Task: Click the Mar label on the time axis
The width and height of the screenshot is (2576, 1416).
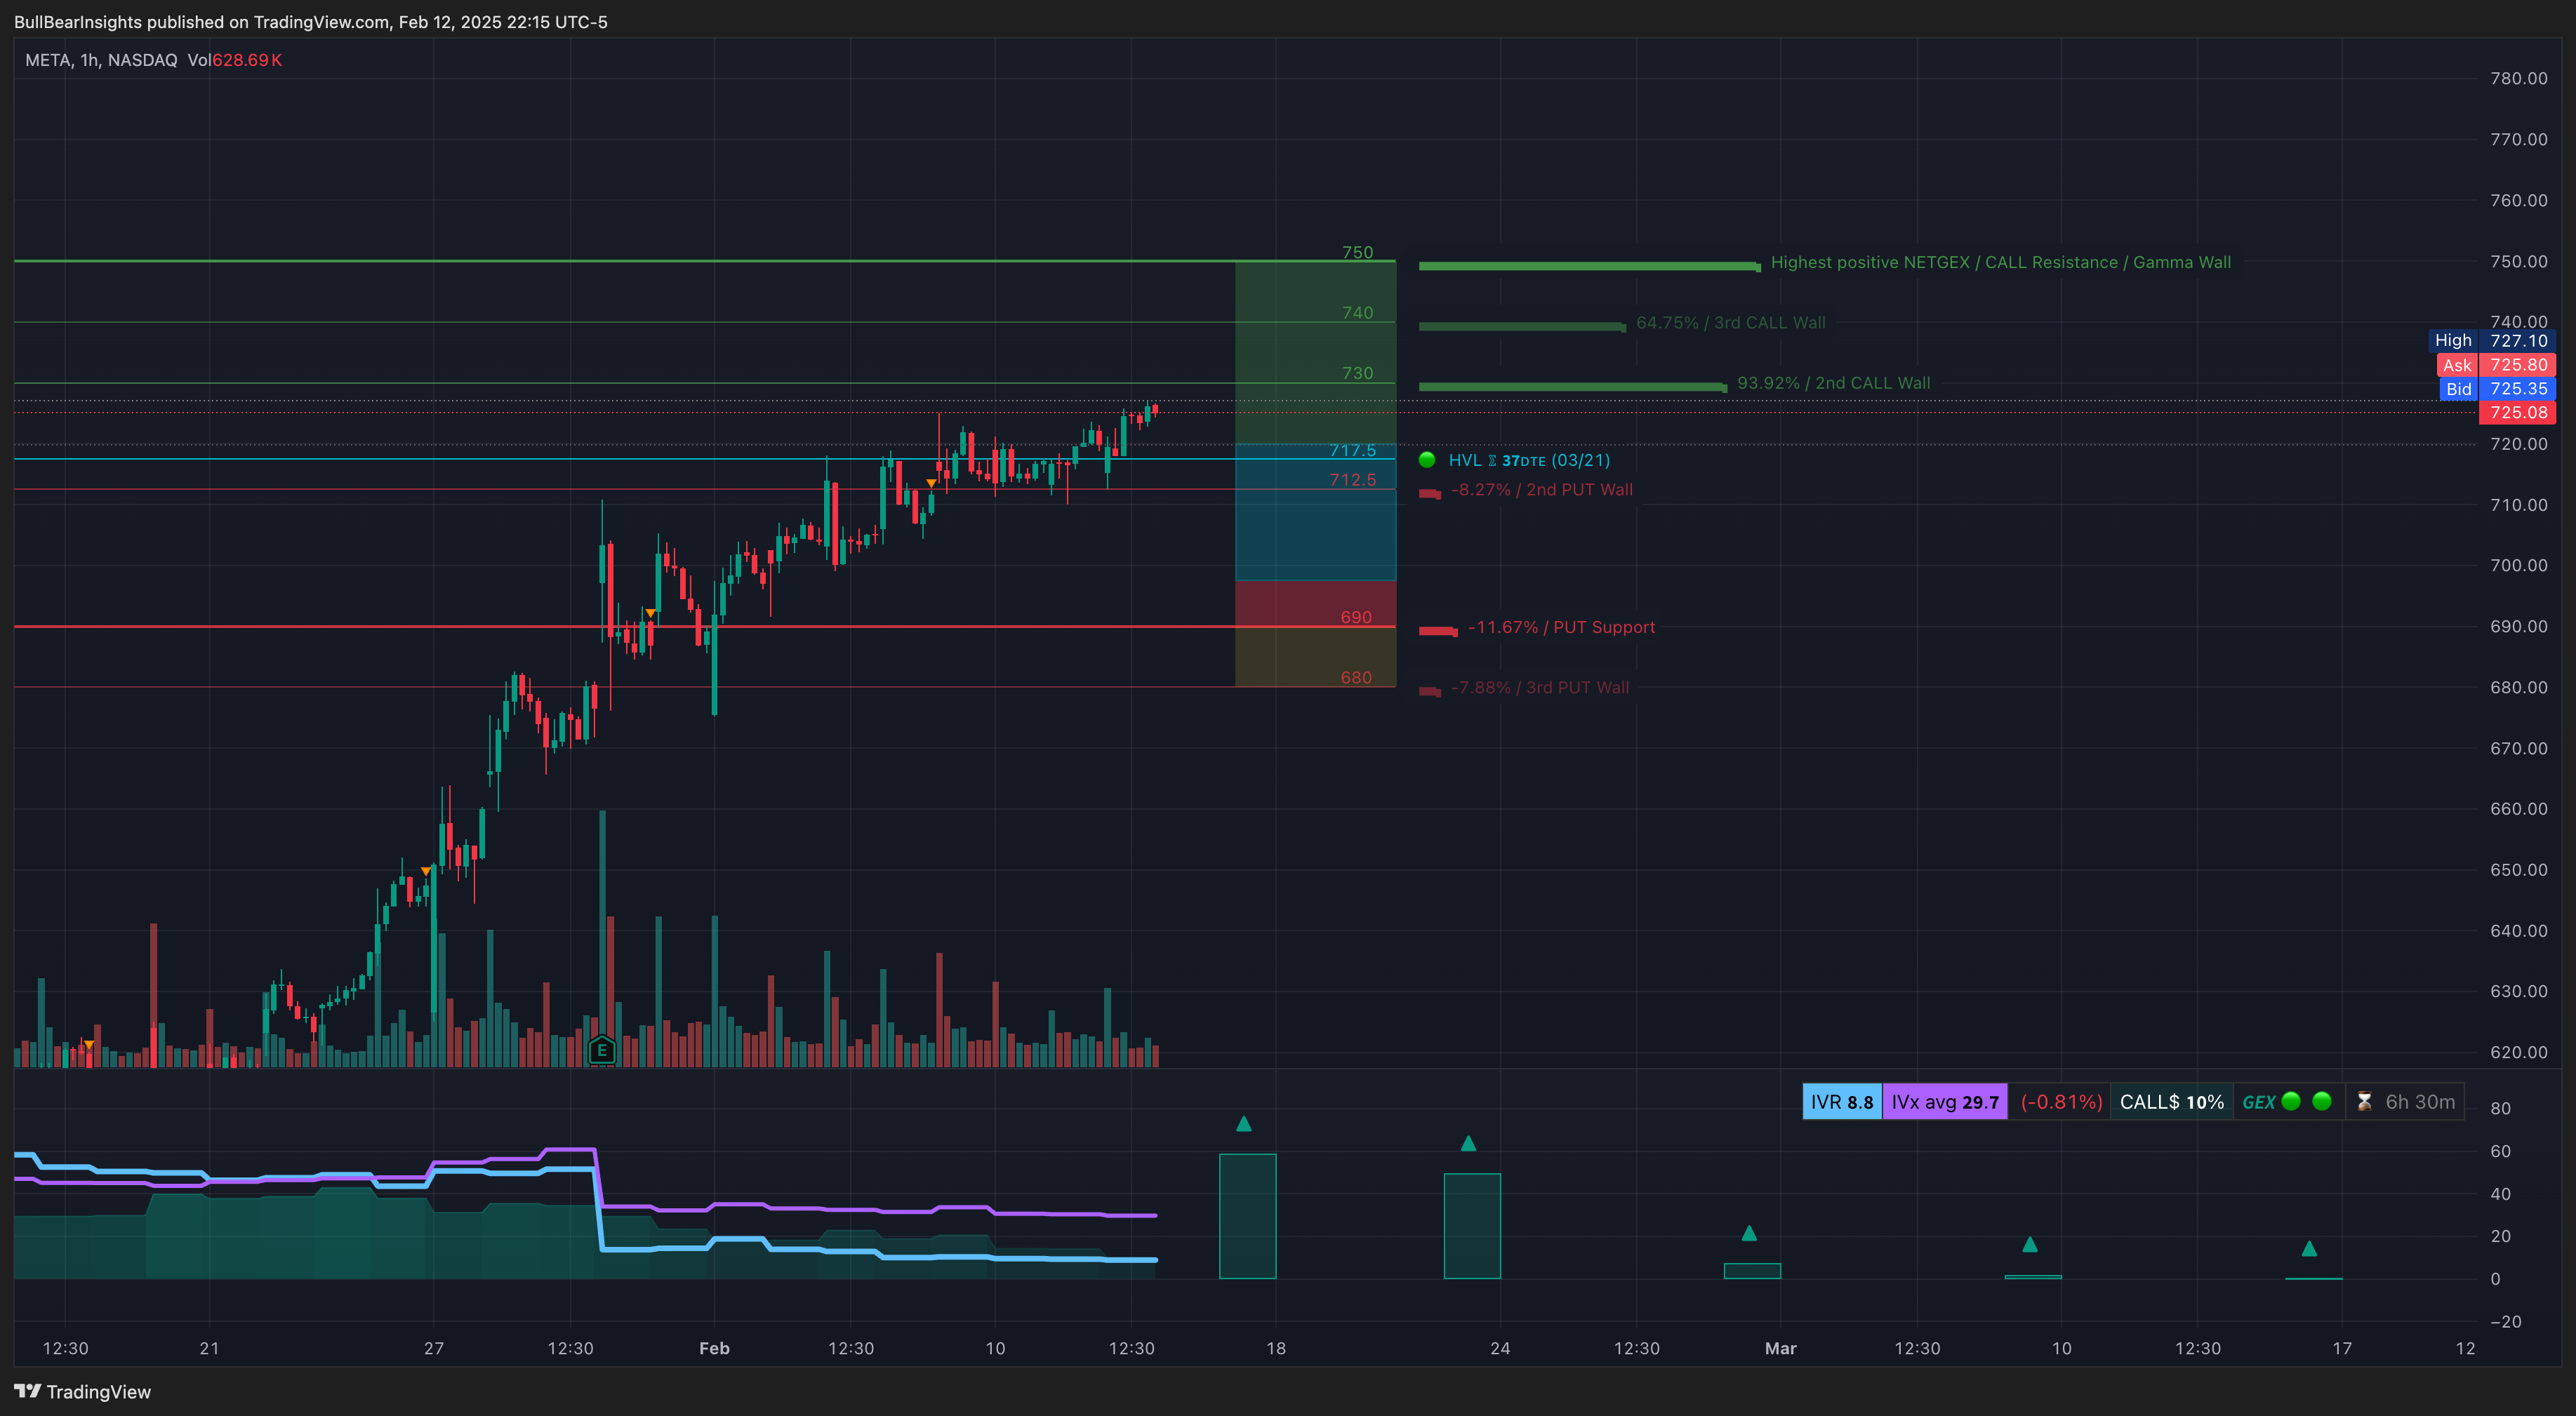Action: click(1780, 1348)
